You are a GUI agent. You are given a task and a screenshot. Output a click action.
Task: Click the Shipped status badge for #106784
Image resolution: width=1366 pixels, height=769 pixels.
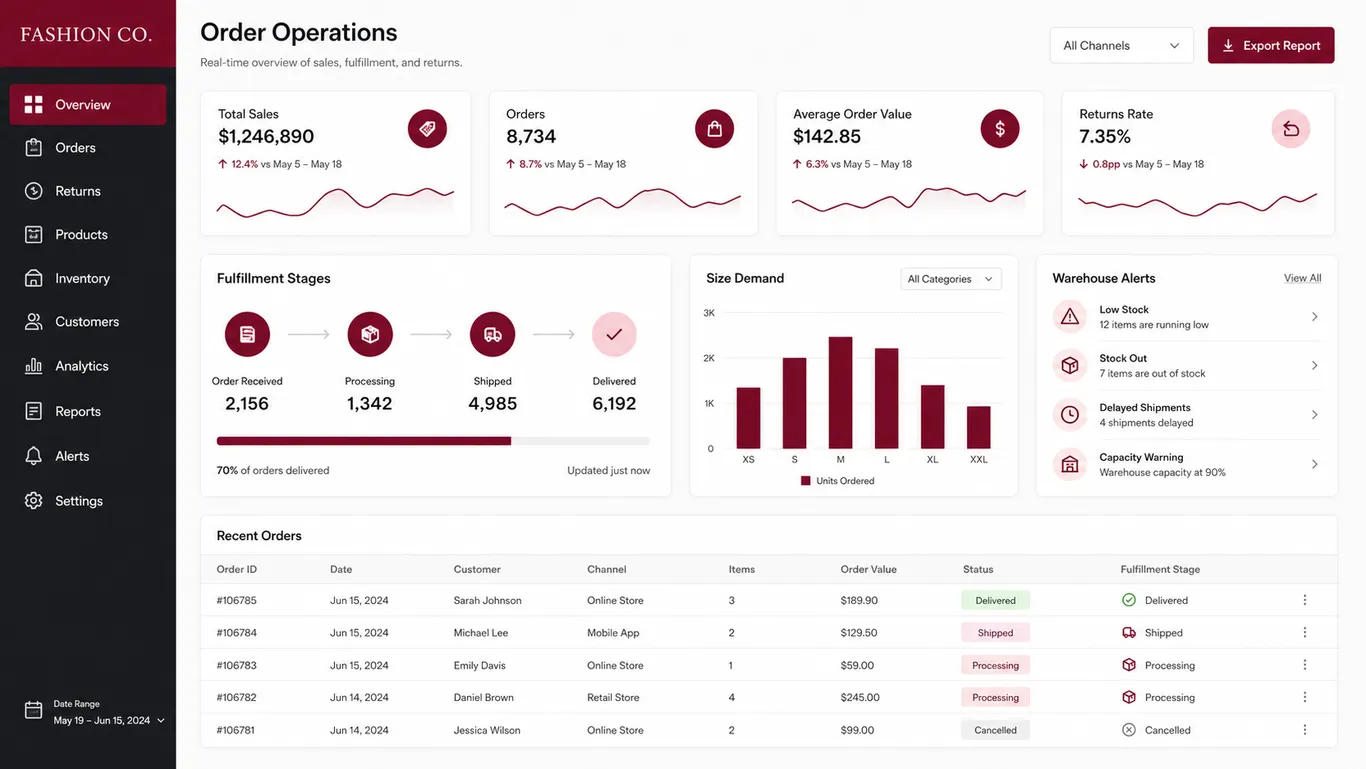[995, 633]
